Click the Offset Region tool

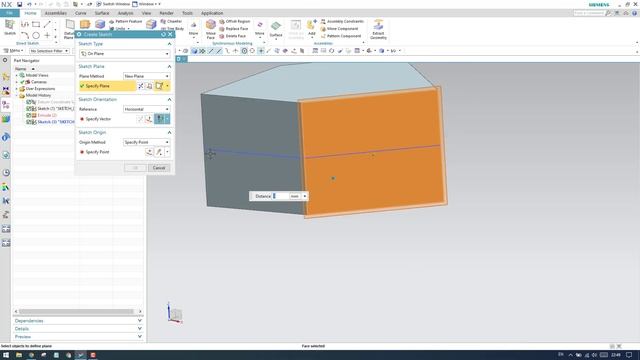click(x=235, y=21)
